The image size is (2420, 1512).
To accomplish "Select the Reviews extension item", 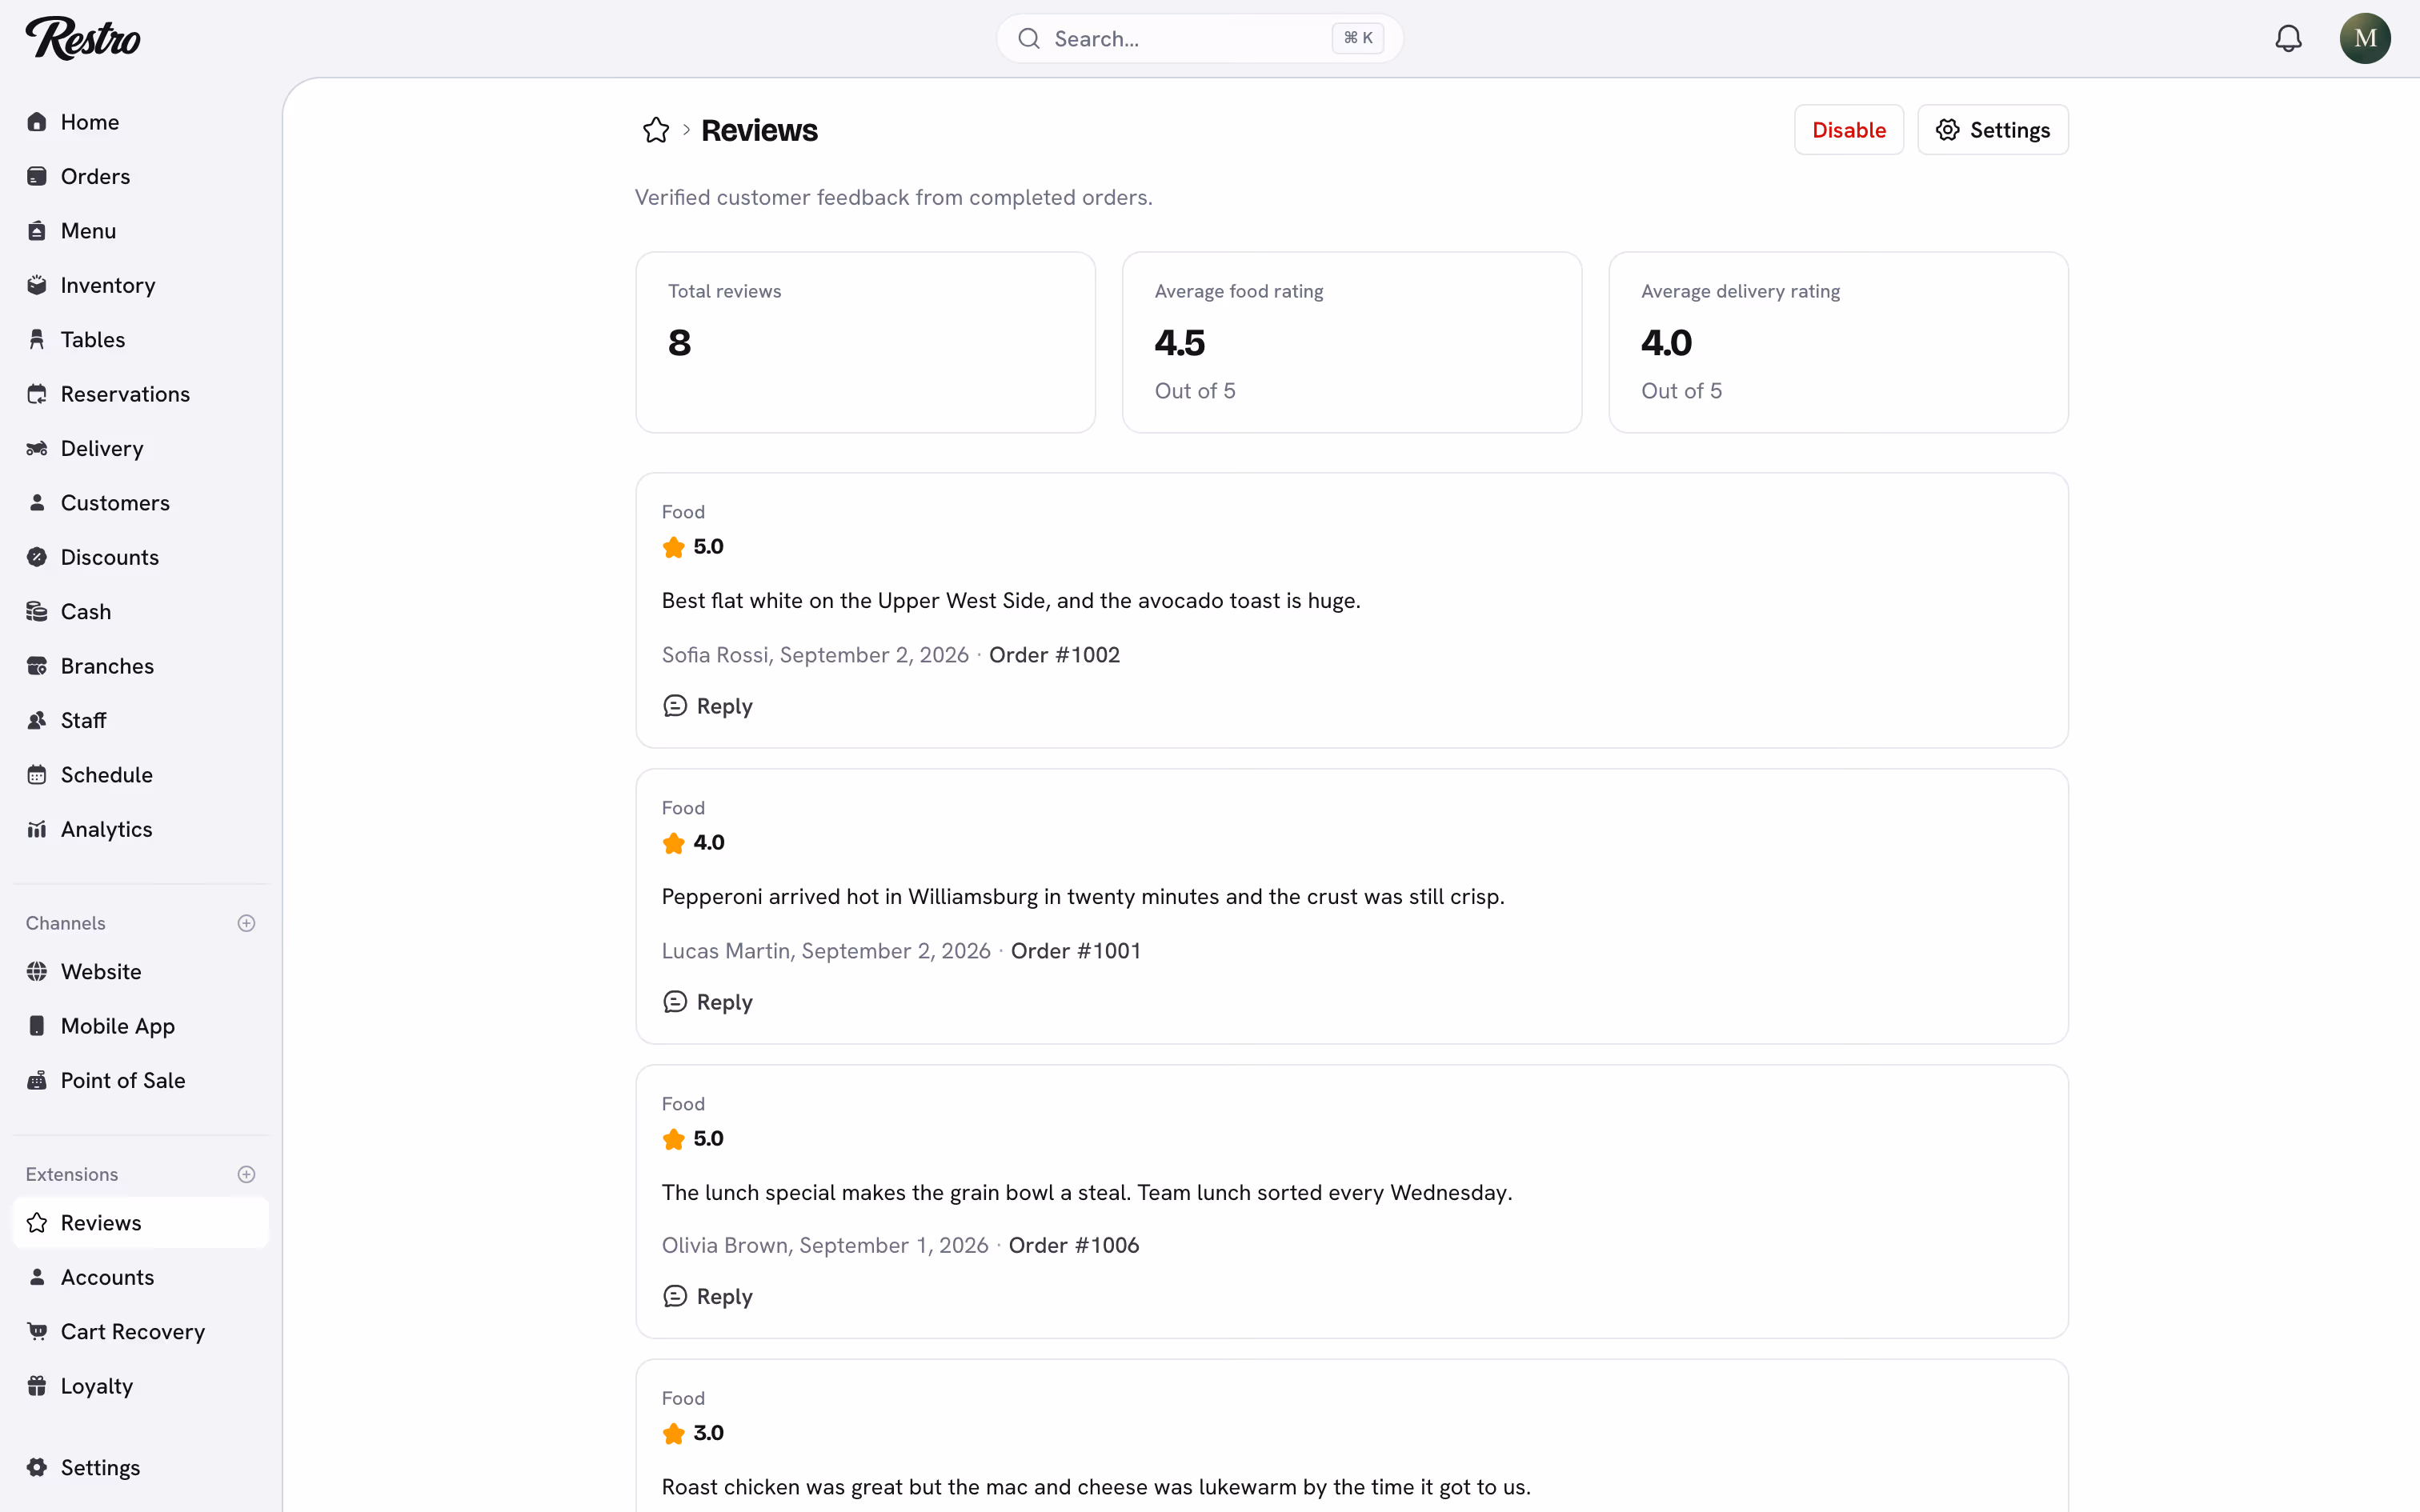I will pos(140,1223).
